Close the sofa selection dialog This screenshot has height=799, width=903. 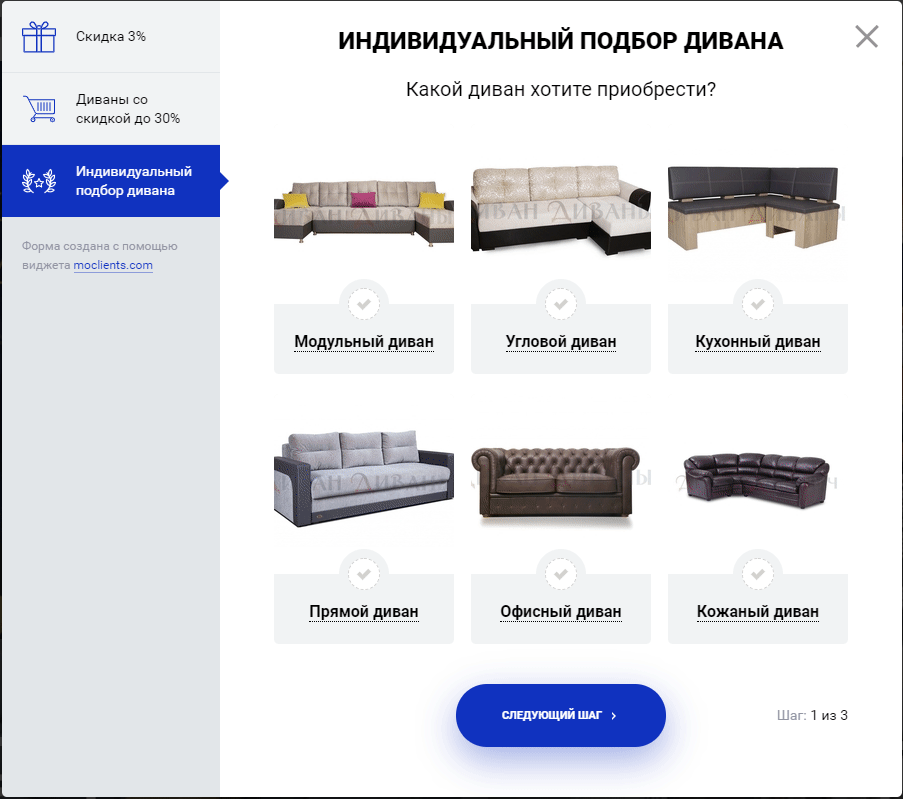[x=867, y=37]
